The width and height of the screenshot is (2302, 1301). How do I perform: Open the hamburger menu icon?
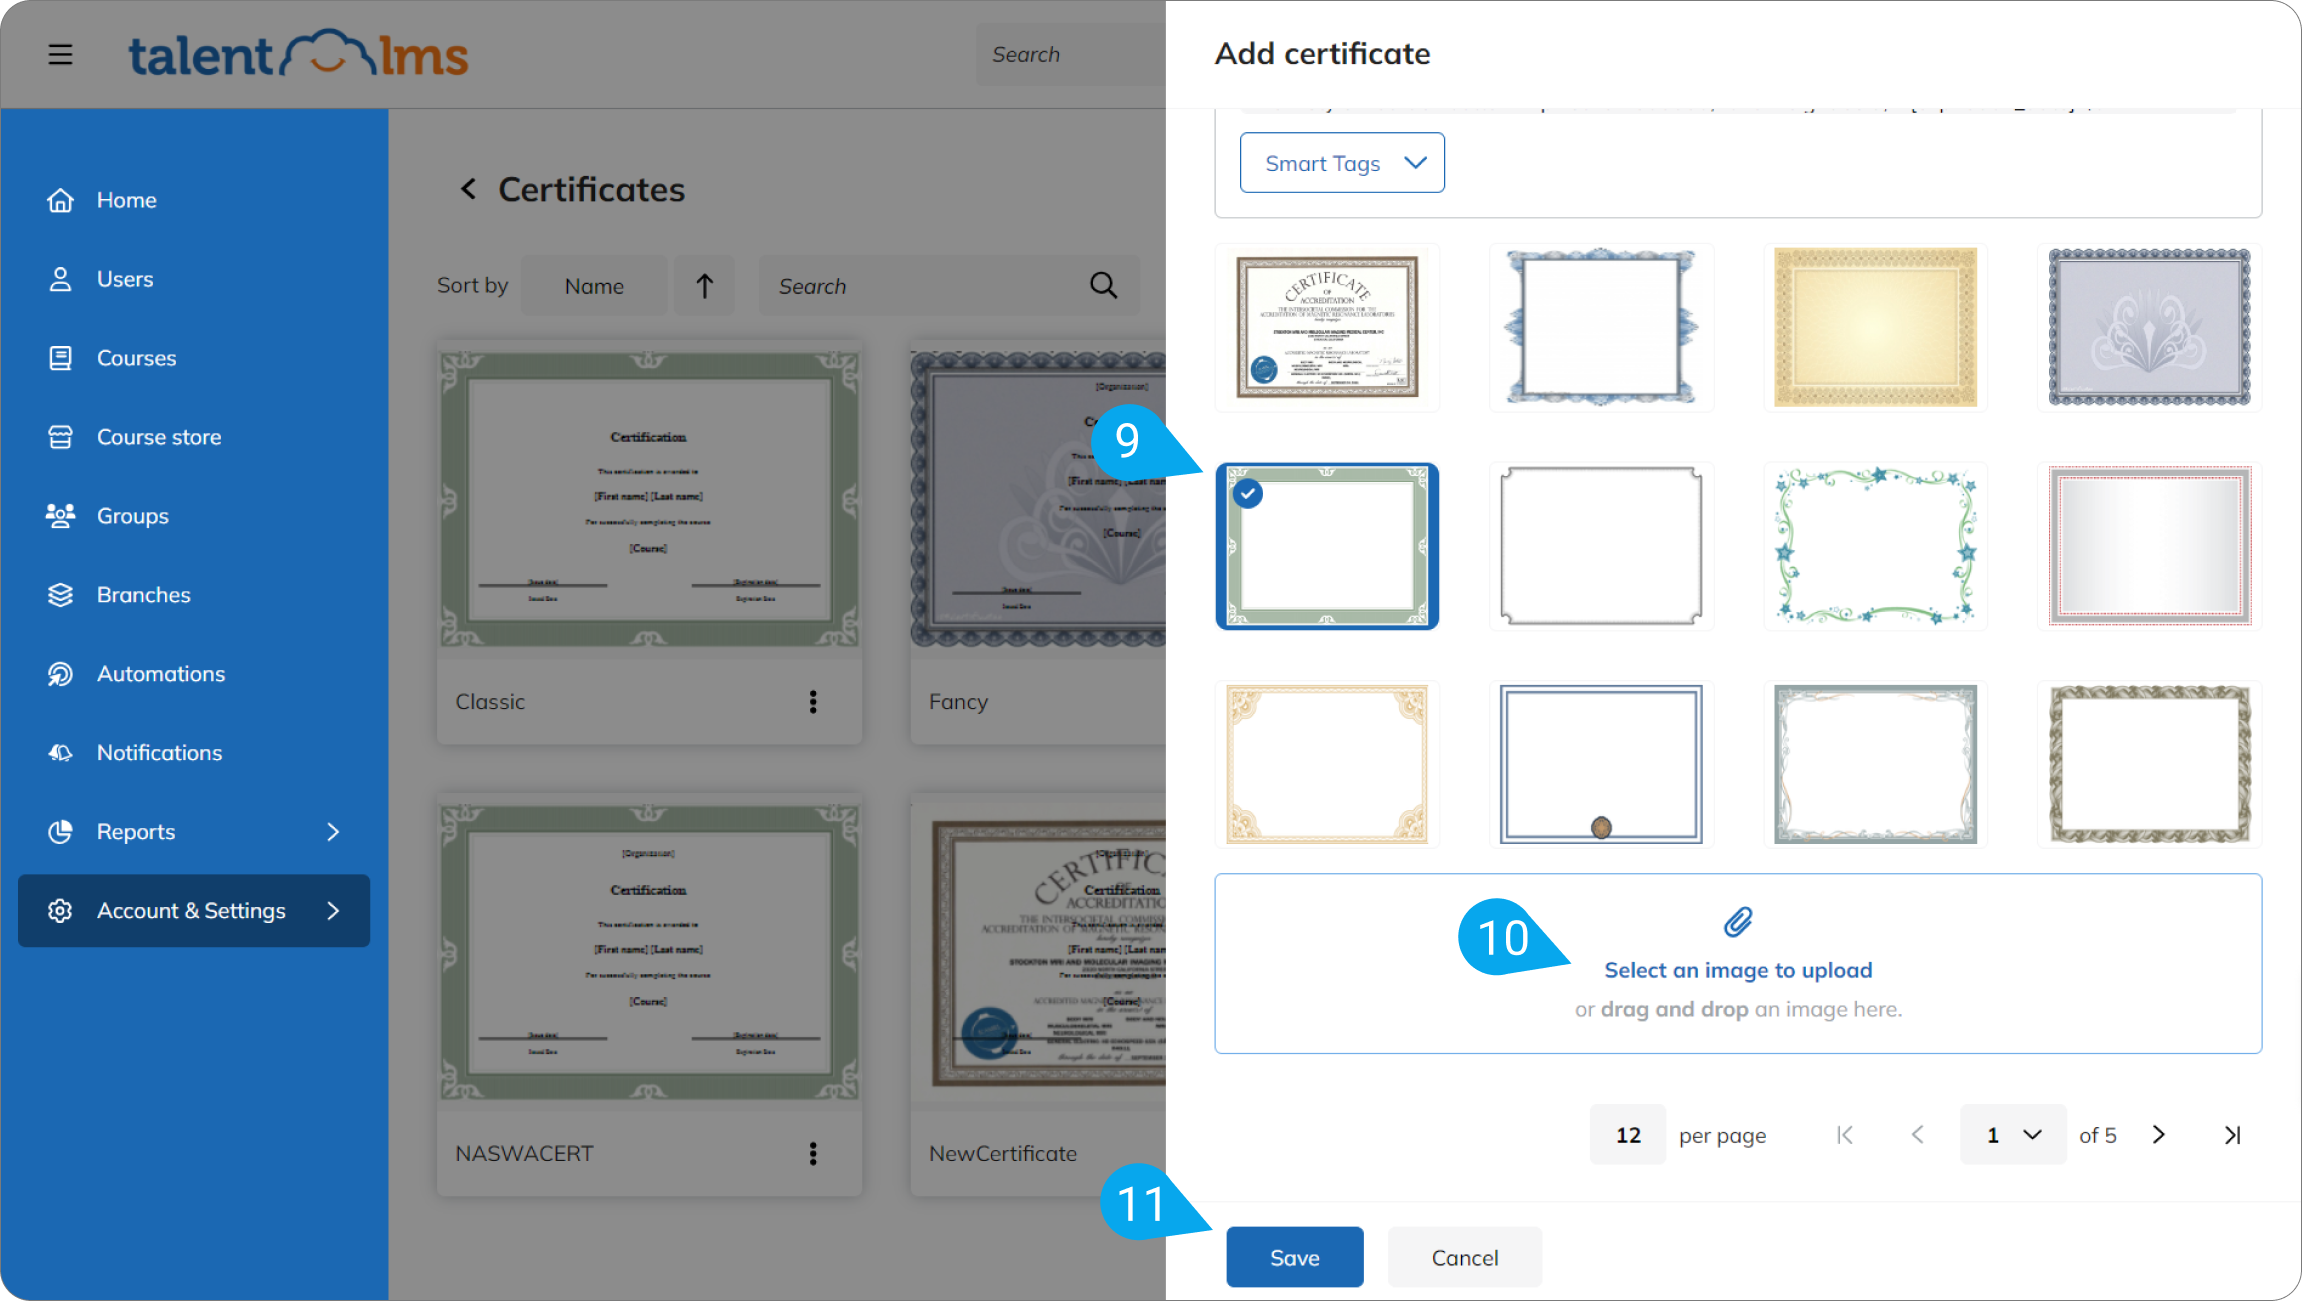60,54
